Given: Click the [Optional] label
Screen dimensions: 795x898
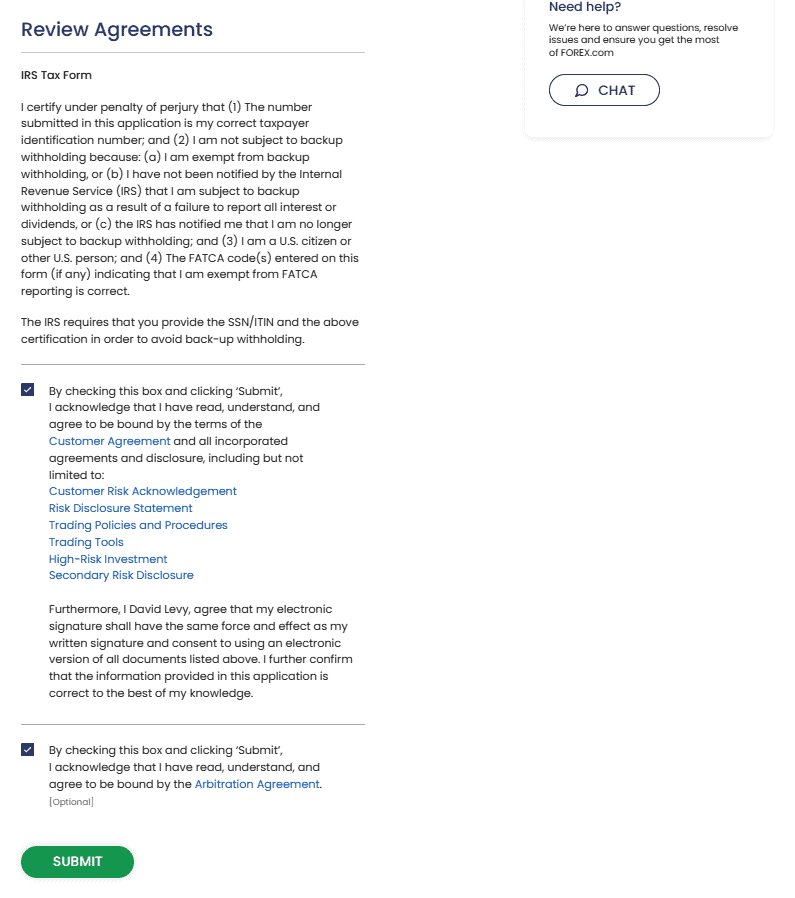Looking at the screenshot, I should coord(71,802).
